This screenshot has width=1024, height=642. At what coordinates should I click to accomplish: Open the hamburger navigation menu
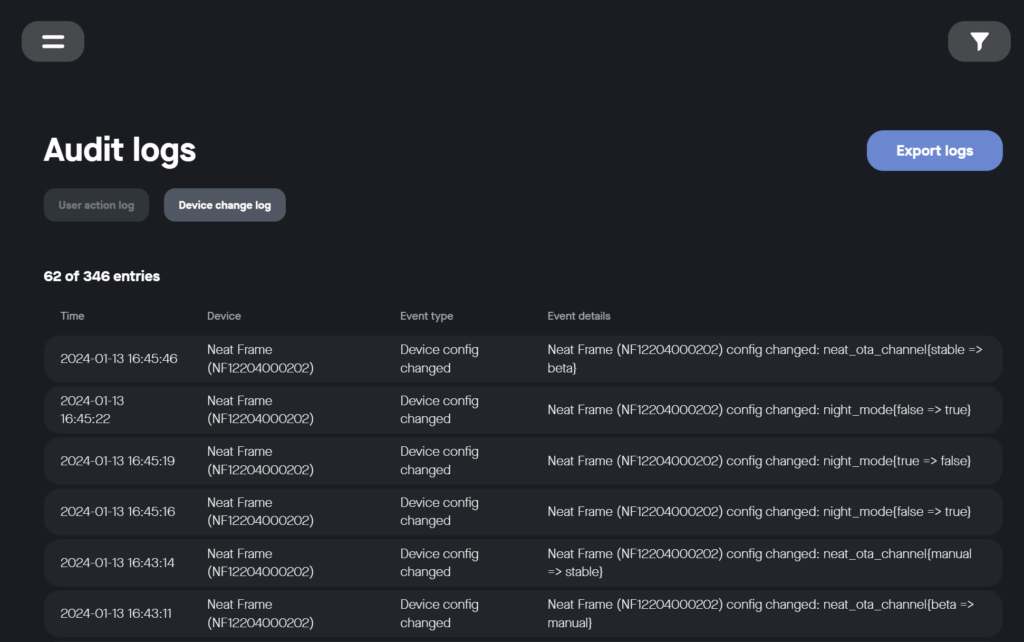(53, 42)
